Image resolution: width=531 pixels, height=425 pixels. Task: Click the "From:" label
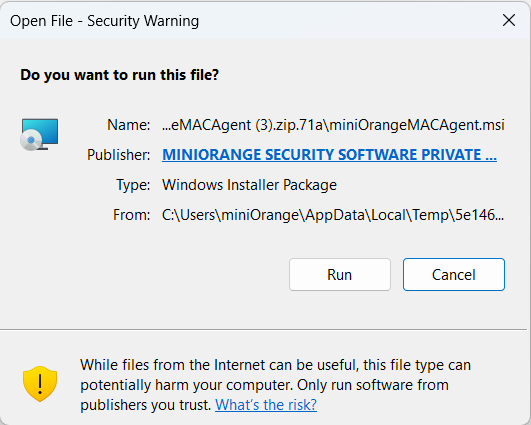(131, 215)
